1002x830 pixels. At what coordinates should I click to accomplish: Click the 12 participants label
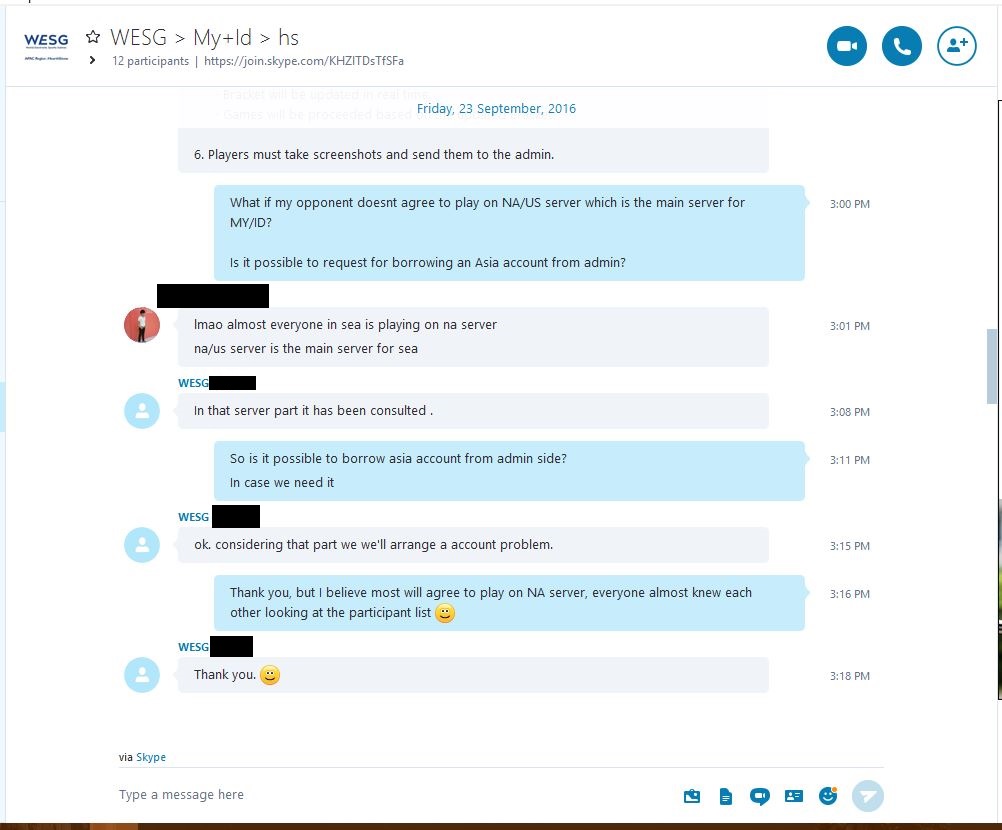point(150,61)
